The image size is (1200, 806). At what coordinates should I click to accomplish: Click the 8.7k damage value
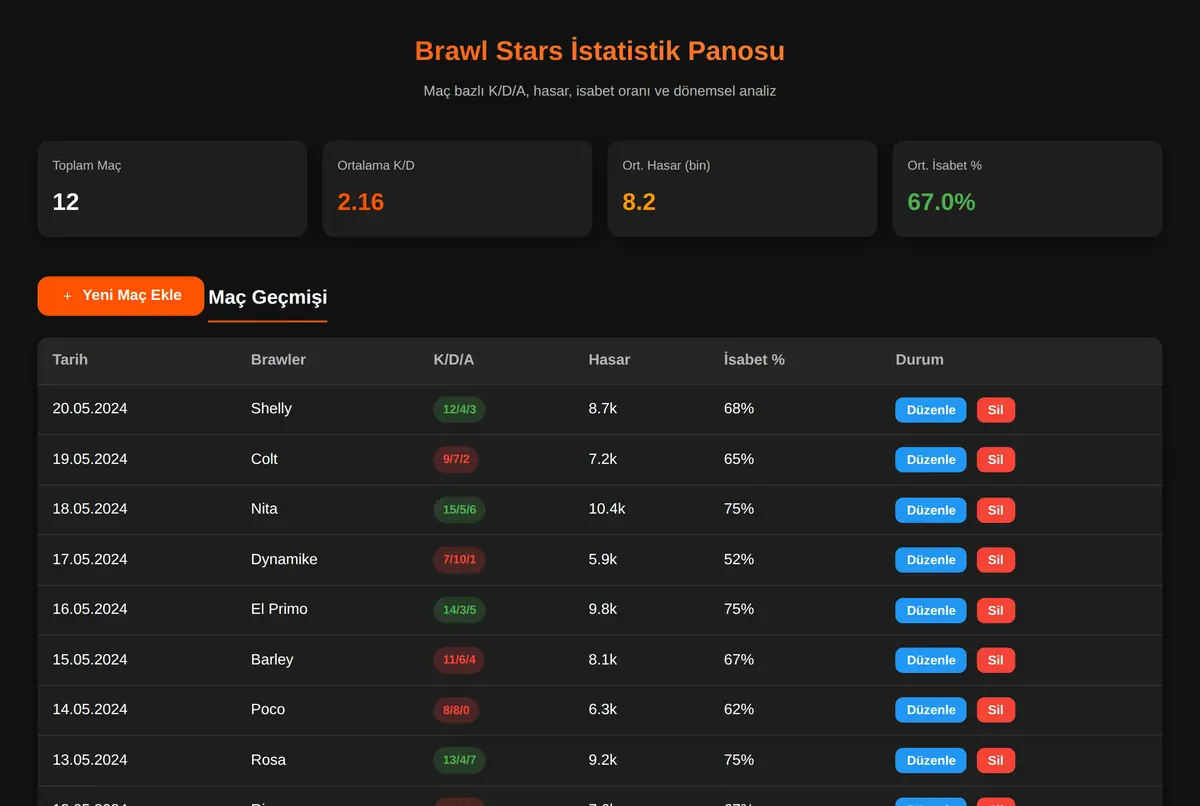(x=603, y=409)
